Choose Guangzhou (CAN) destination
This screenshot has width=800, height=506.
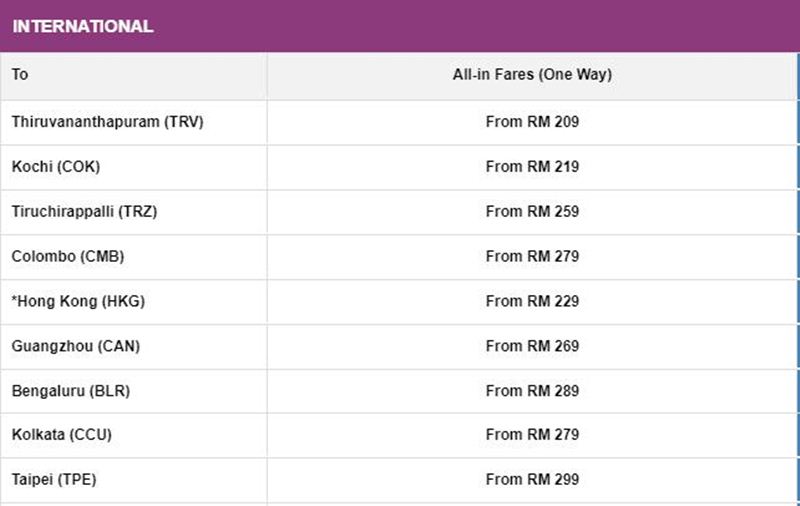pos(76,346)
